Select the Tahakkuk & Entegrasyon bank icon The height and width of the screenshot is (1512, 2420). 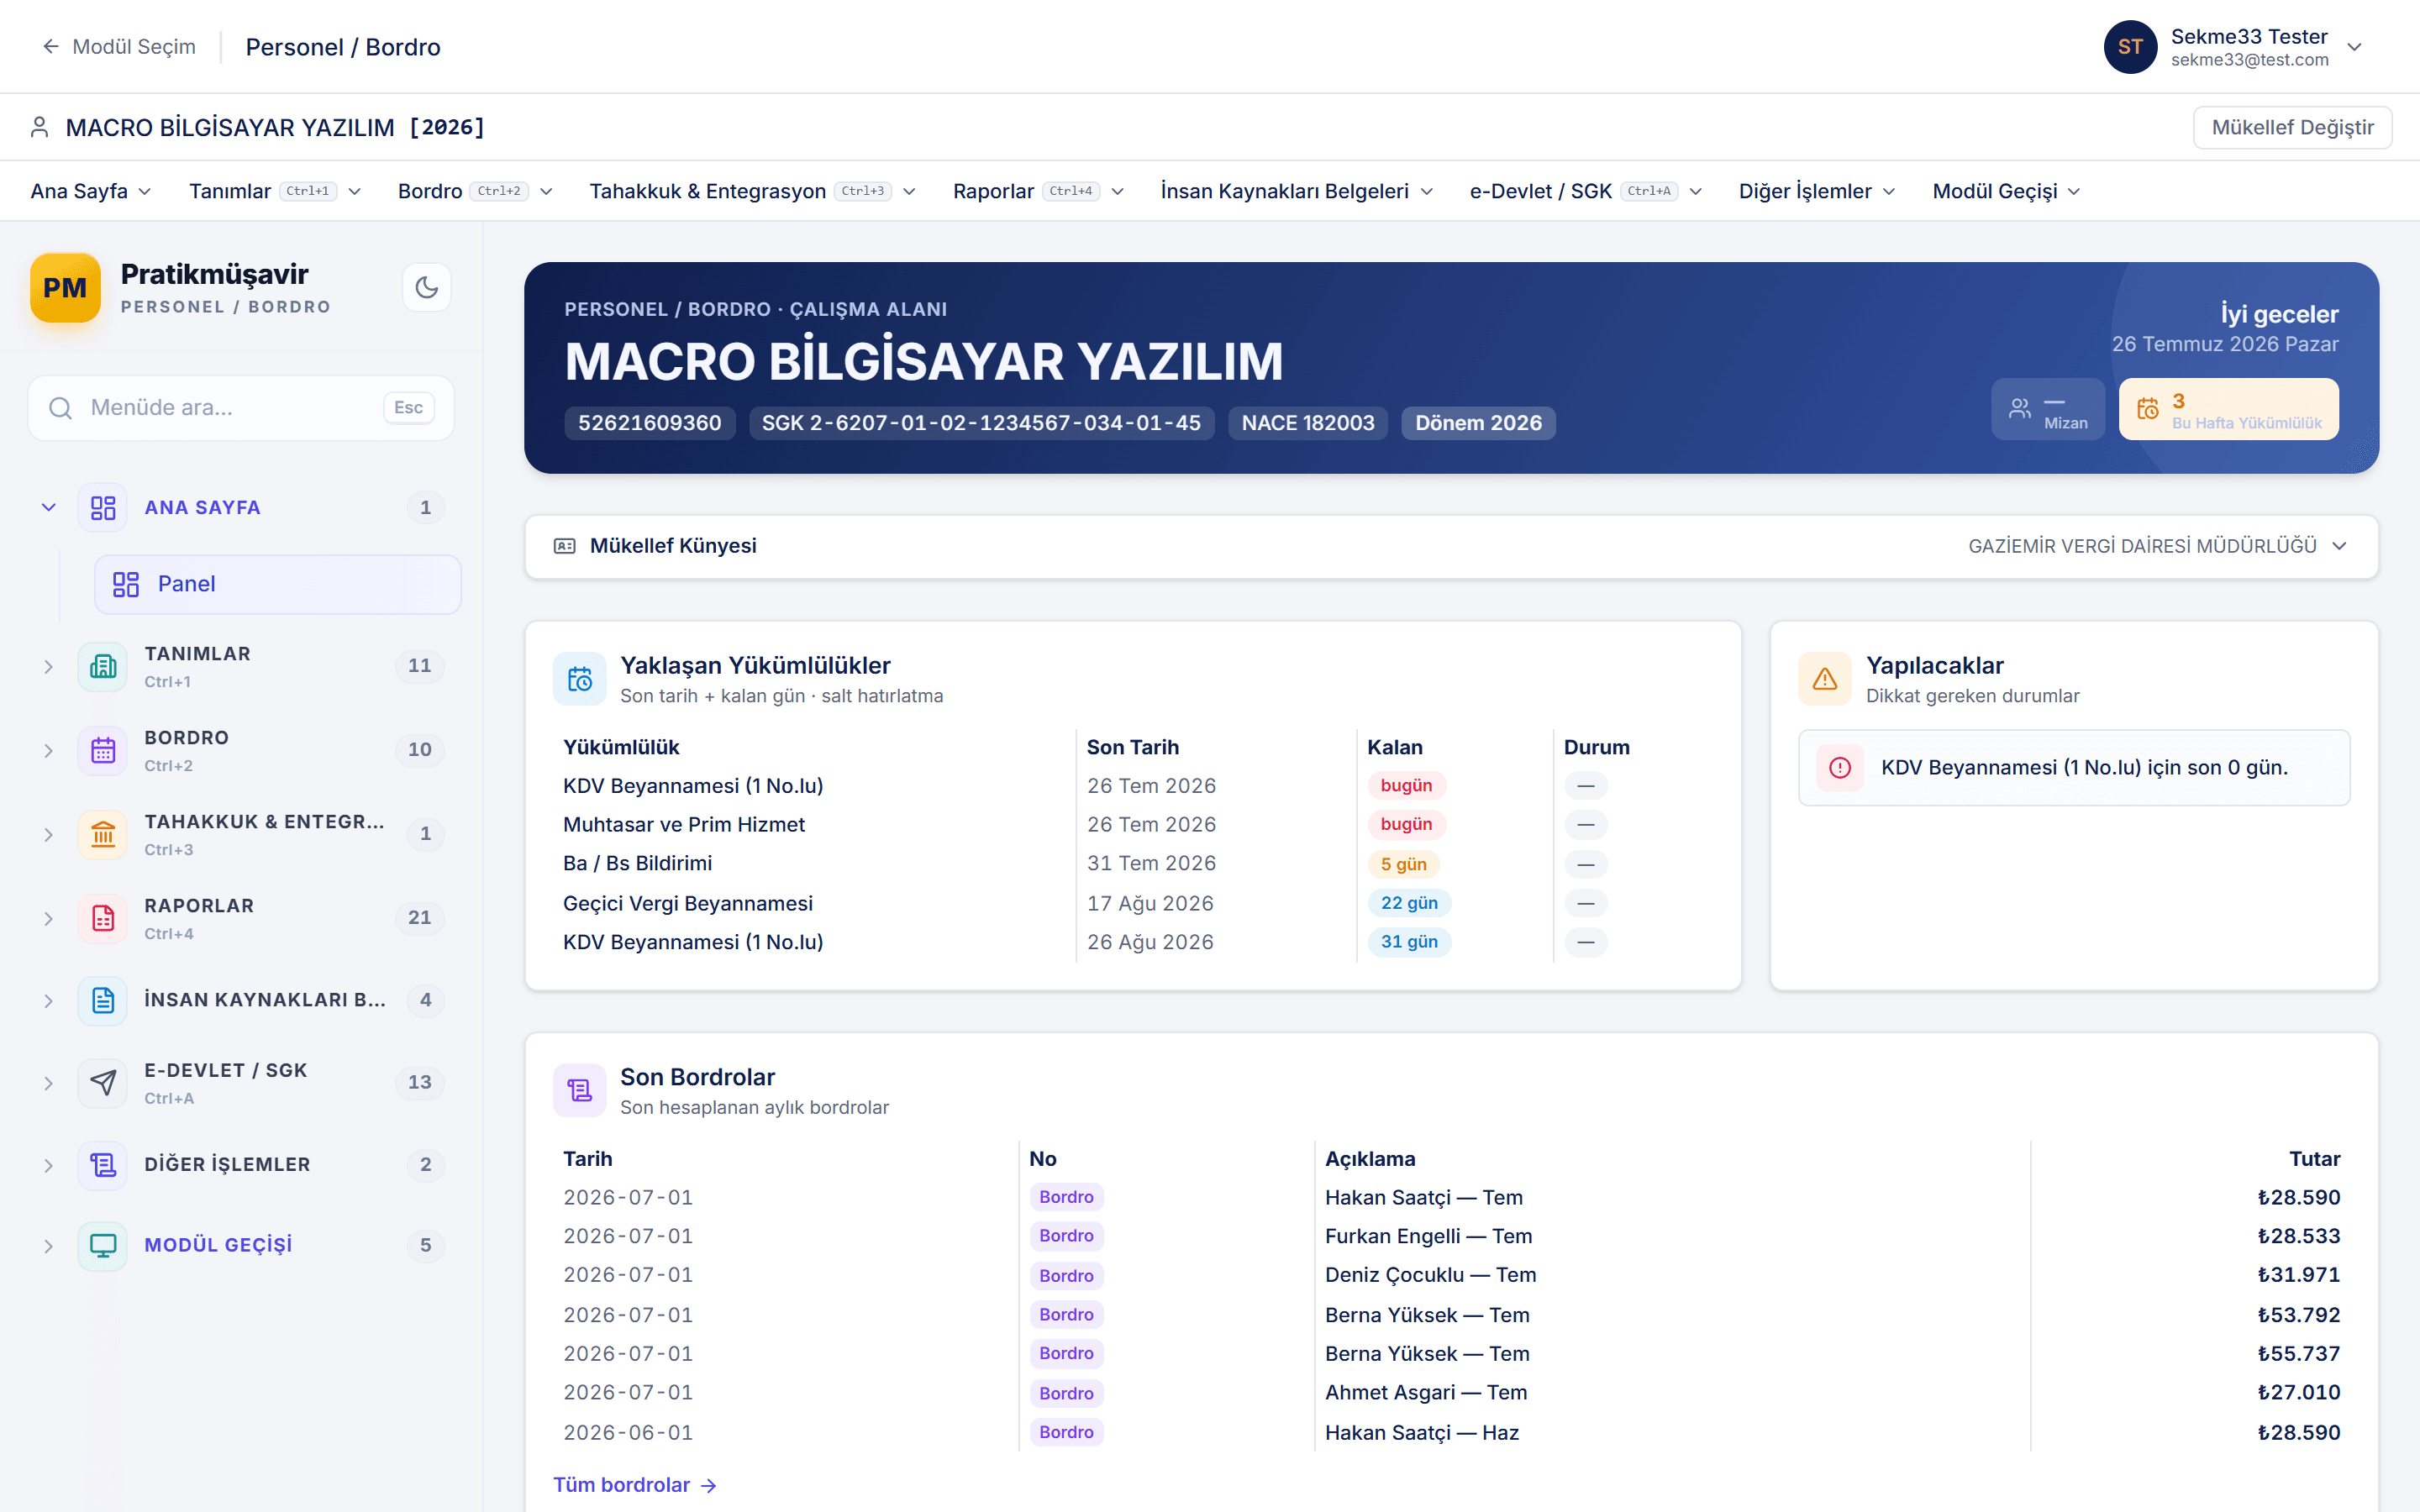[103, 834]
